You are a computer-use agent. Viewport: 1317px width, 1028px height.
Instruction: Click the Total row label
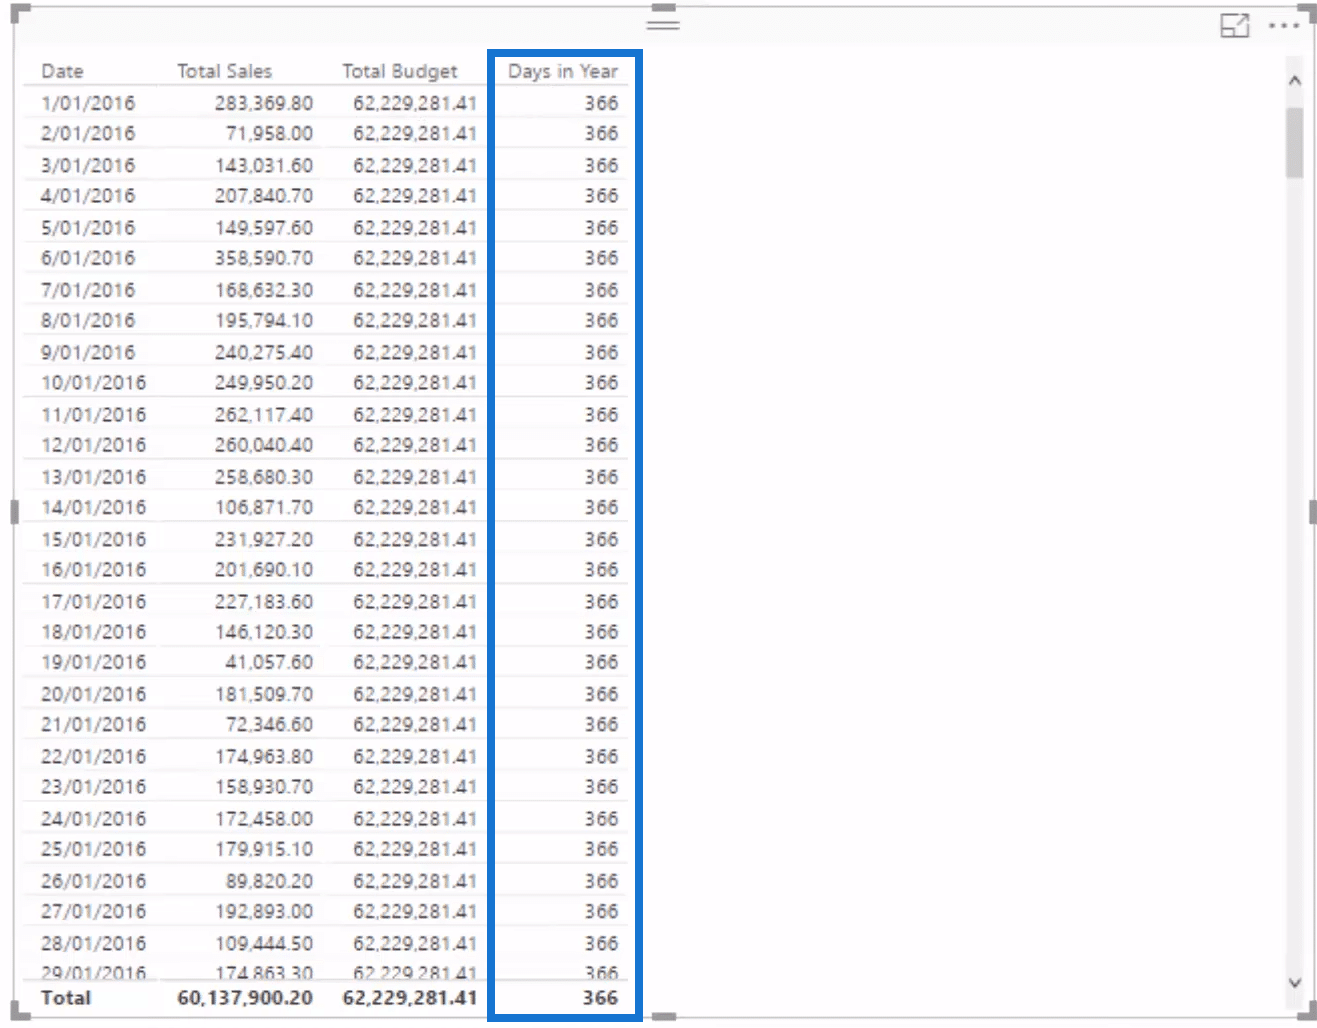coord(66,998)
